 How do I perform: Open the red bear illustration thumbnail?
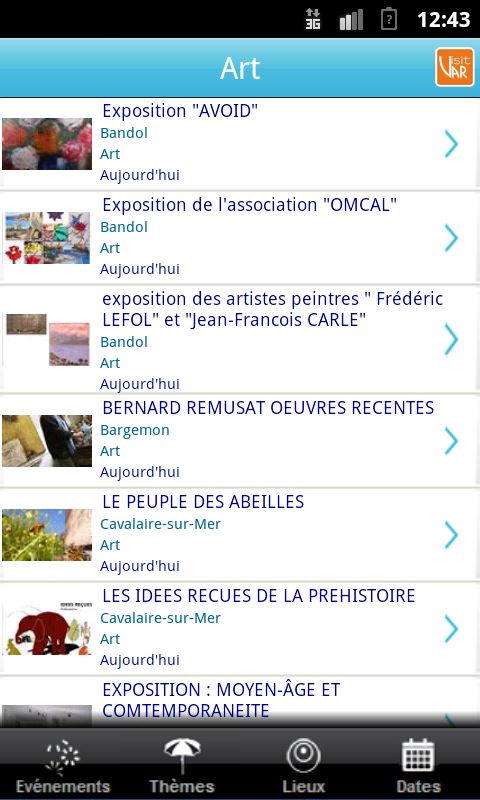(47, 629)
